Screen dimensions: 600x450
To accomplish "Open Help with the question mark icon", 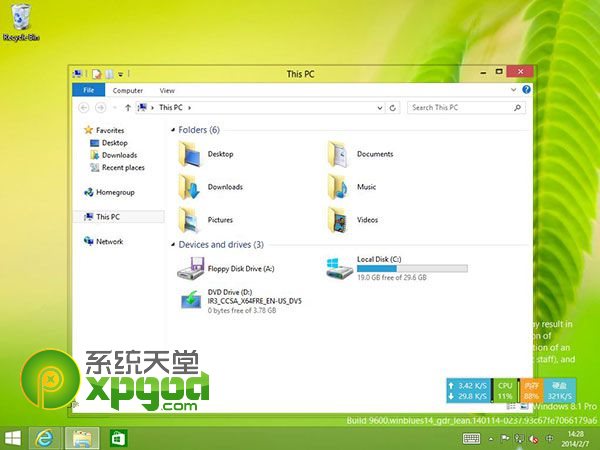I will [x=527, y=89].
